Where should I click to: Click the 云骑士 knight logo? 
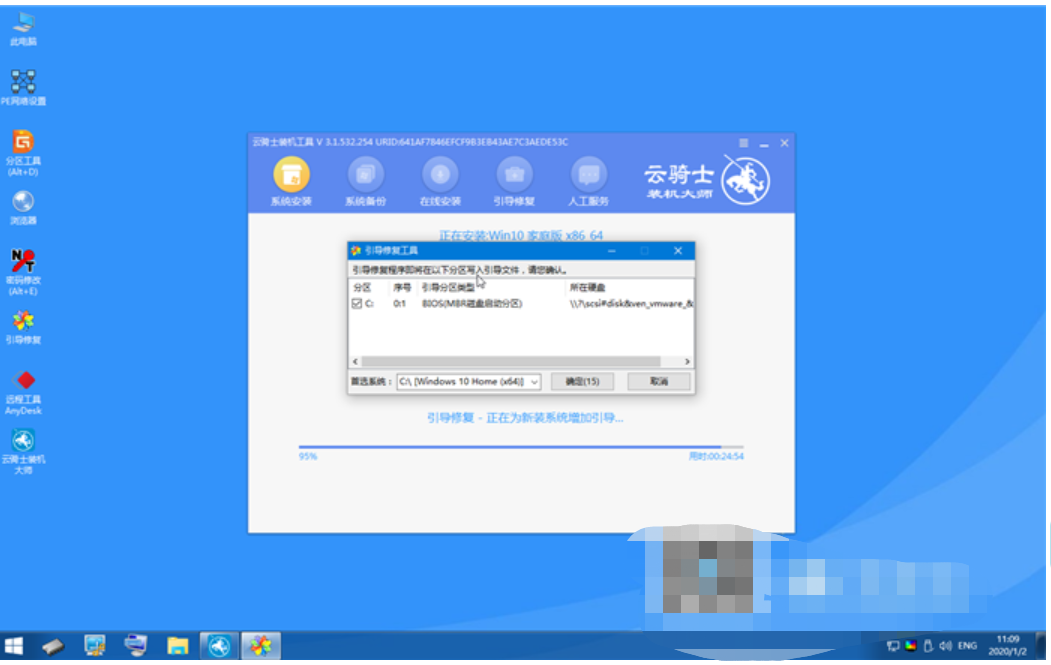click(x=745, y=180)
